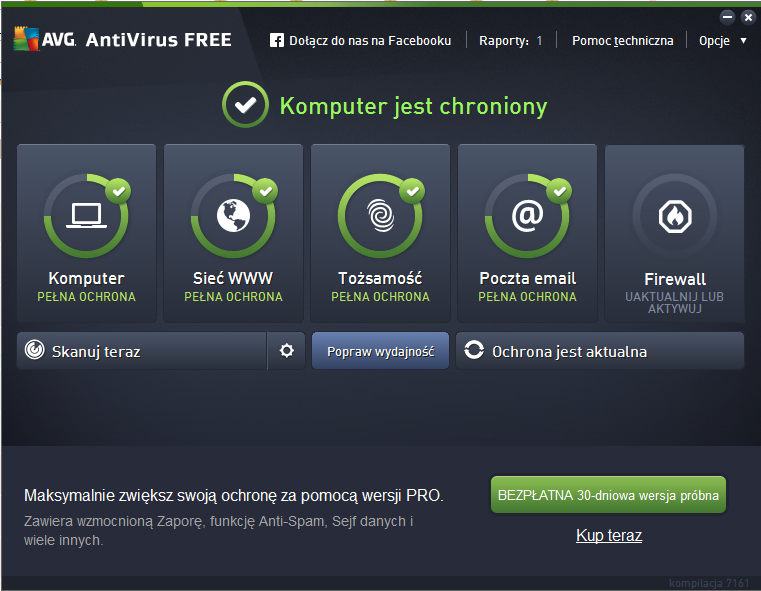Viewport: 761px width, 591px height.
Task: Click the Maksymalnie zwiększ swoją ochronę text
Action: (x=233, y=495)
